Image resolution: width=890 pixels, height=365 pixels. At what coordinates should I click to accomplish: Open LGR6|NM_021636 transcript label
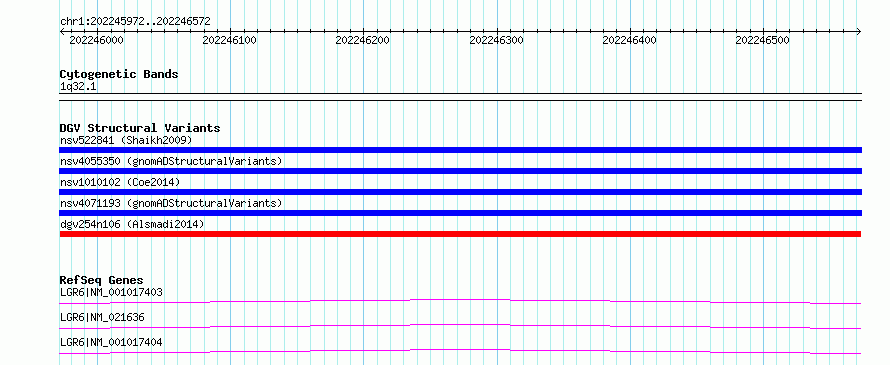[102, 317]
